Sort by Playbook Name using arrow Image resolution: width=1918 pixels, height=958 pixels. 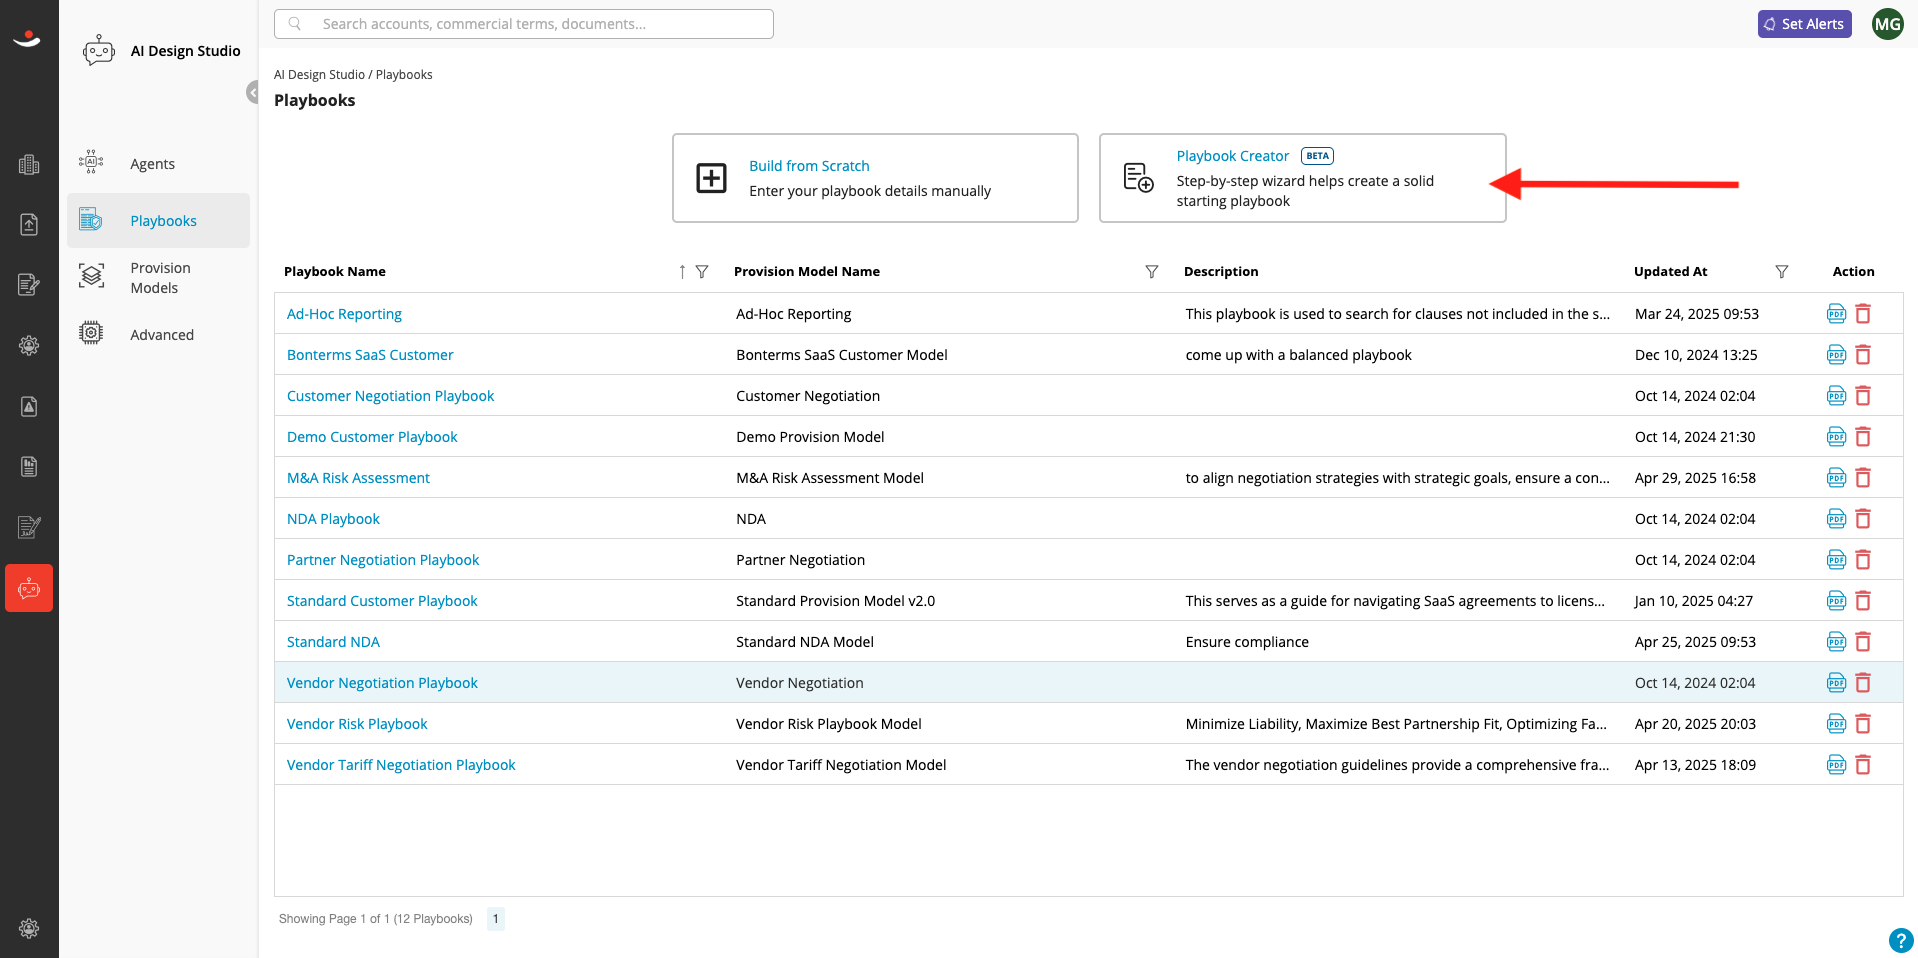tap(682, 272)
